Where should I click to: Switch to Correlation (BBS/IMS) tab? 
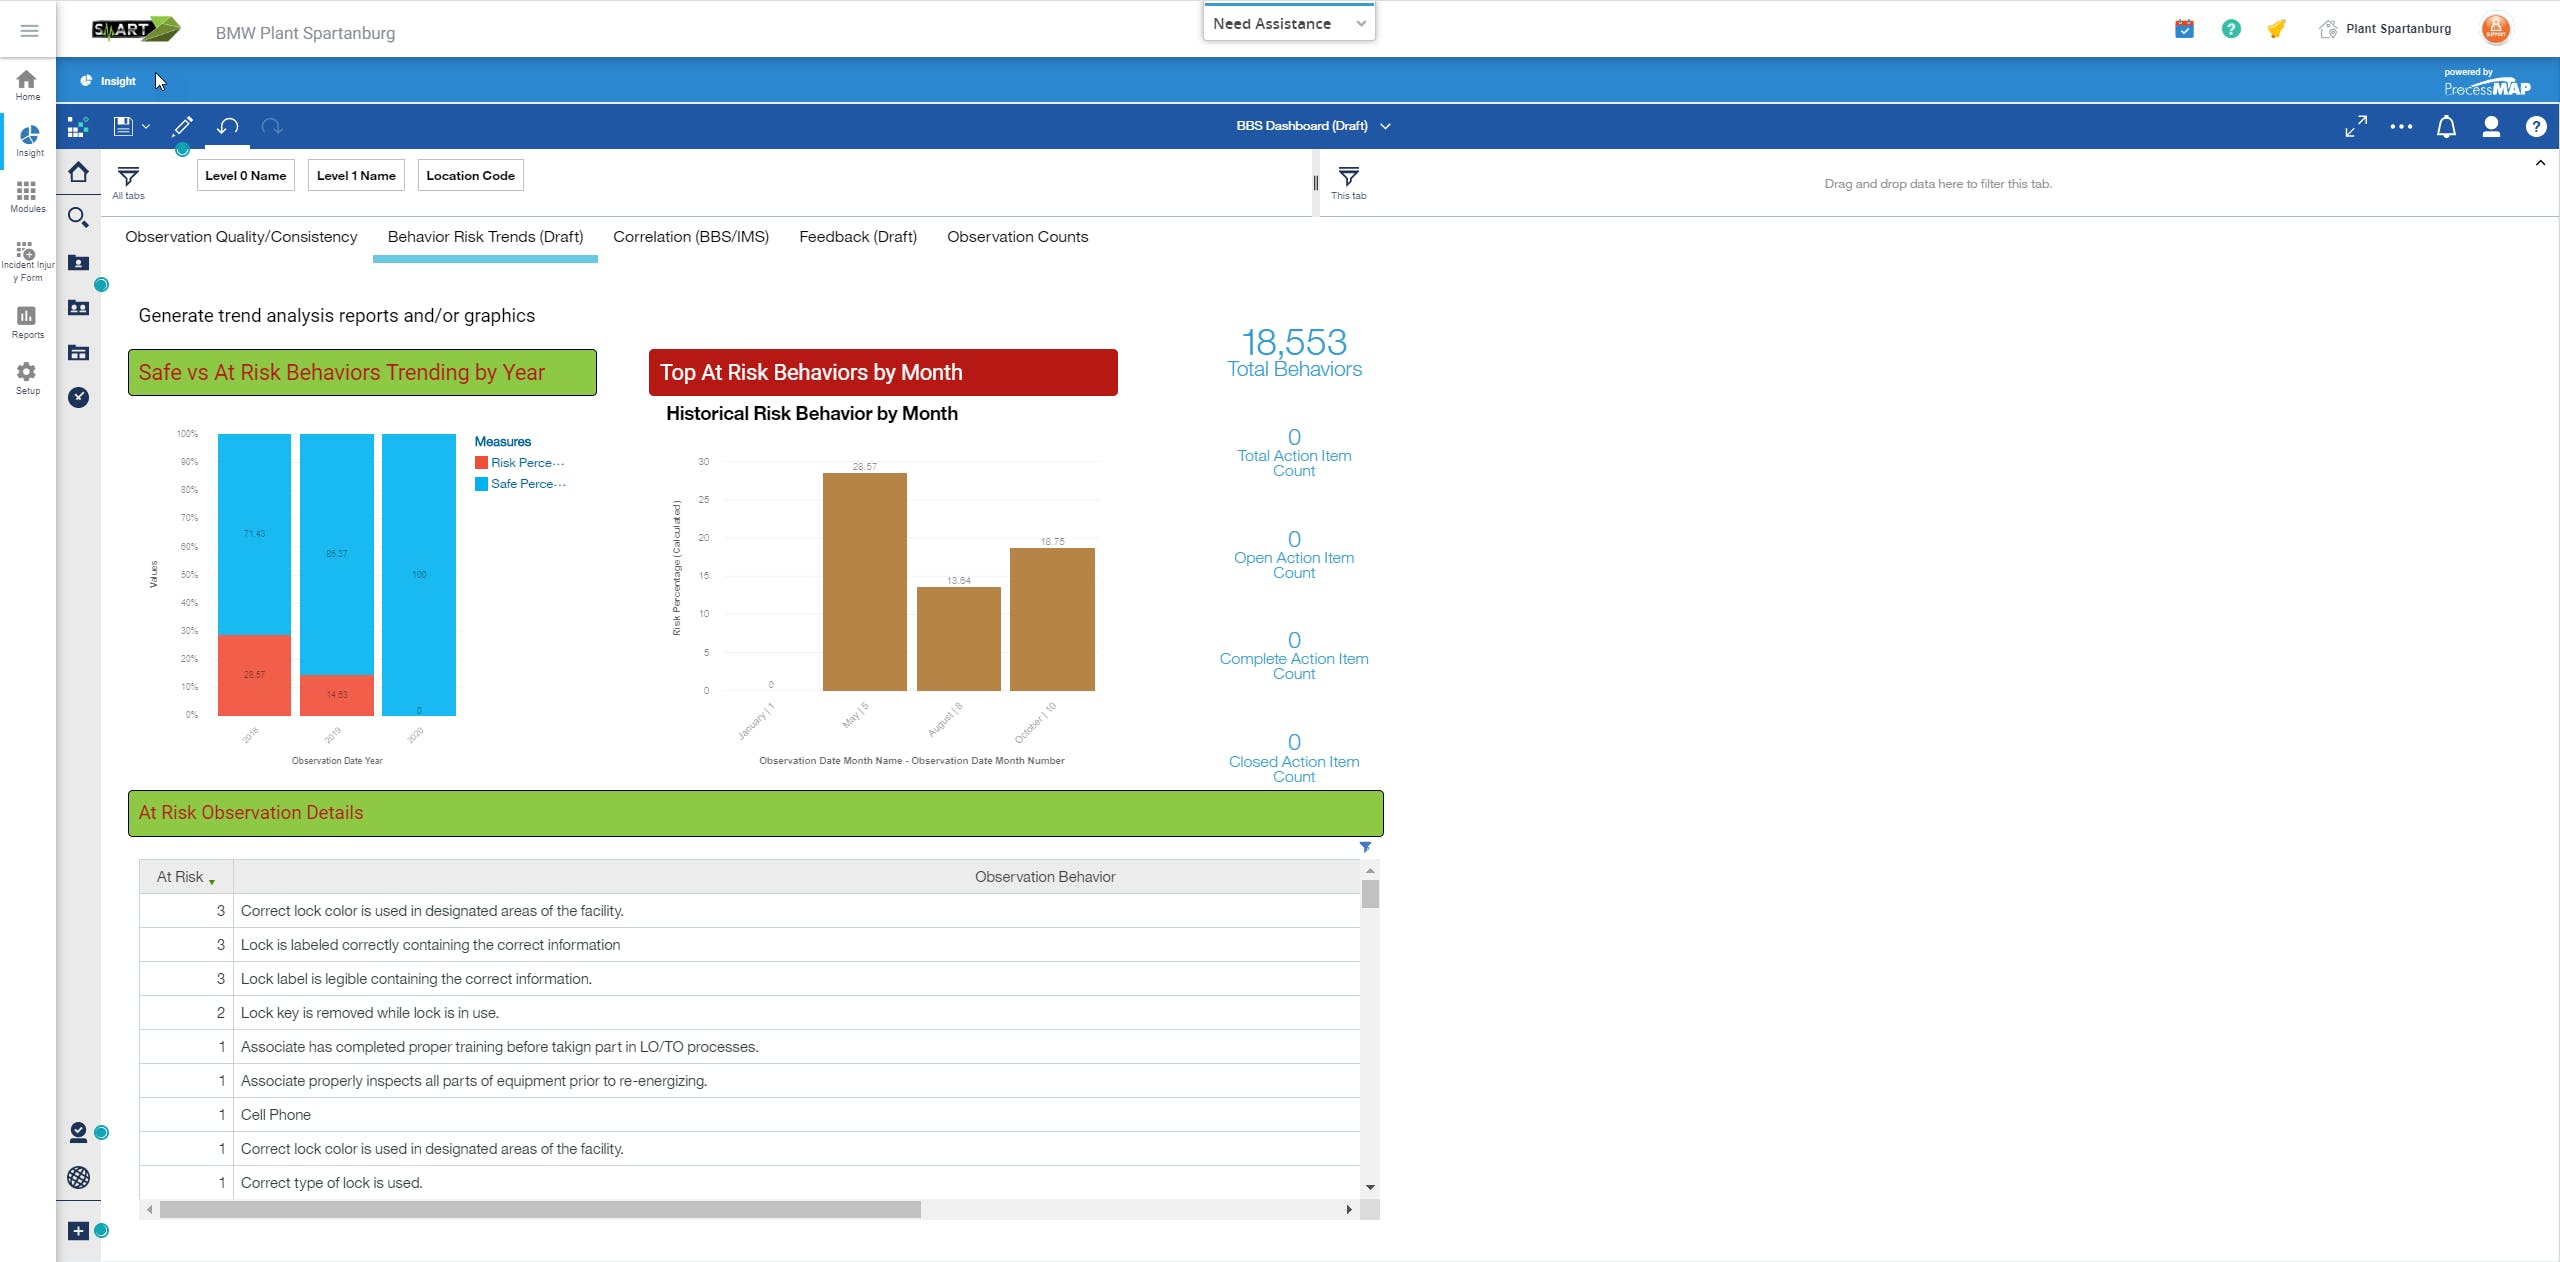pyautogui.click(x=690, y=237)
